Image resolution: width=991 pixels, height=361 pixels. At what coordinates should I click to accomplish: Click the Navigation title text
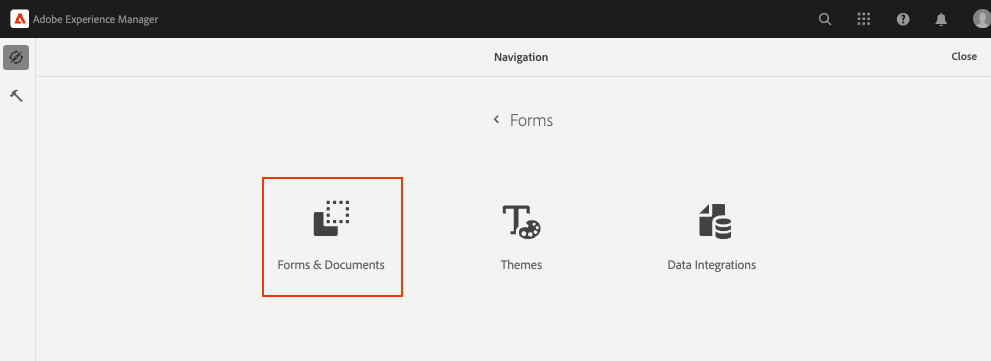(x=521, y=57)
